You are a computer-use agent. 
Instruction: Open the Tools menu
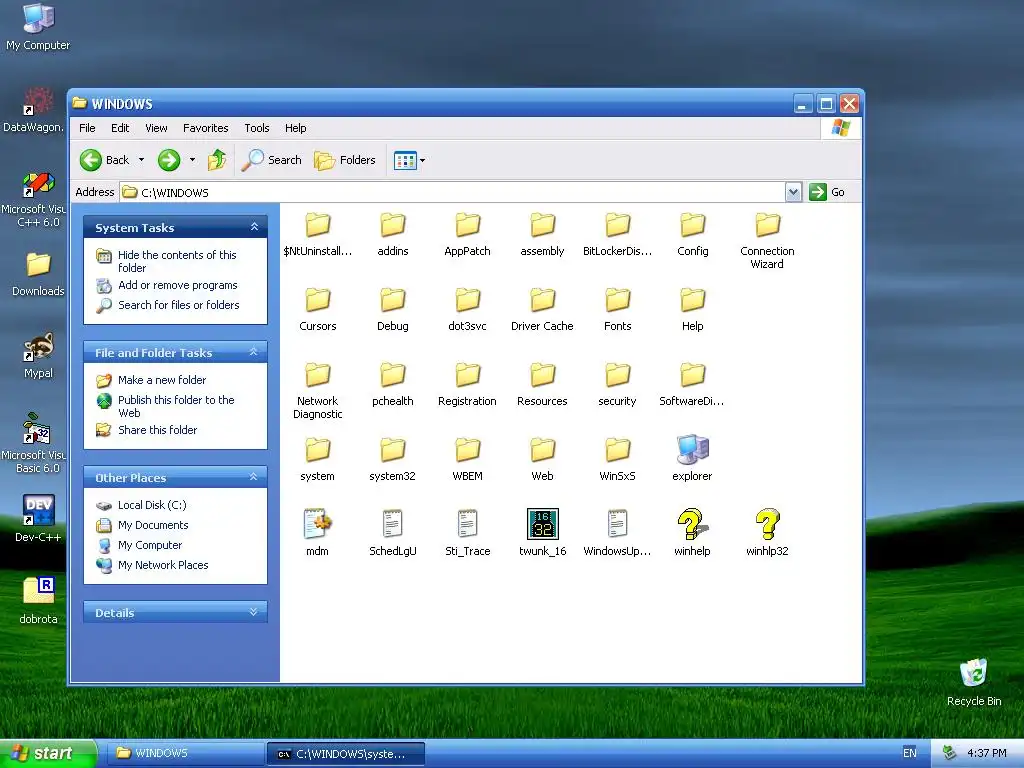click(257, 128)
